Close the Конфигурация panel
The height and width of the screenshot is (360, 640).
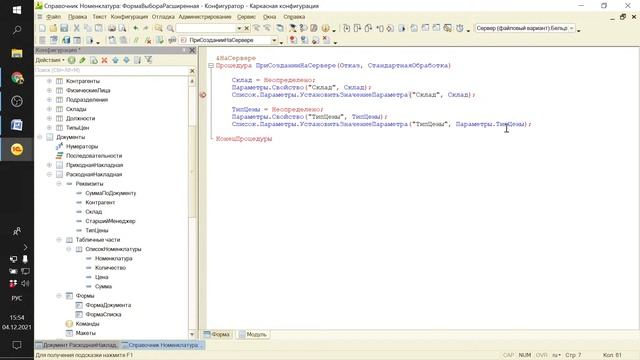point(192,50)
